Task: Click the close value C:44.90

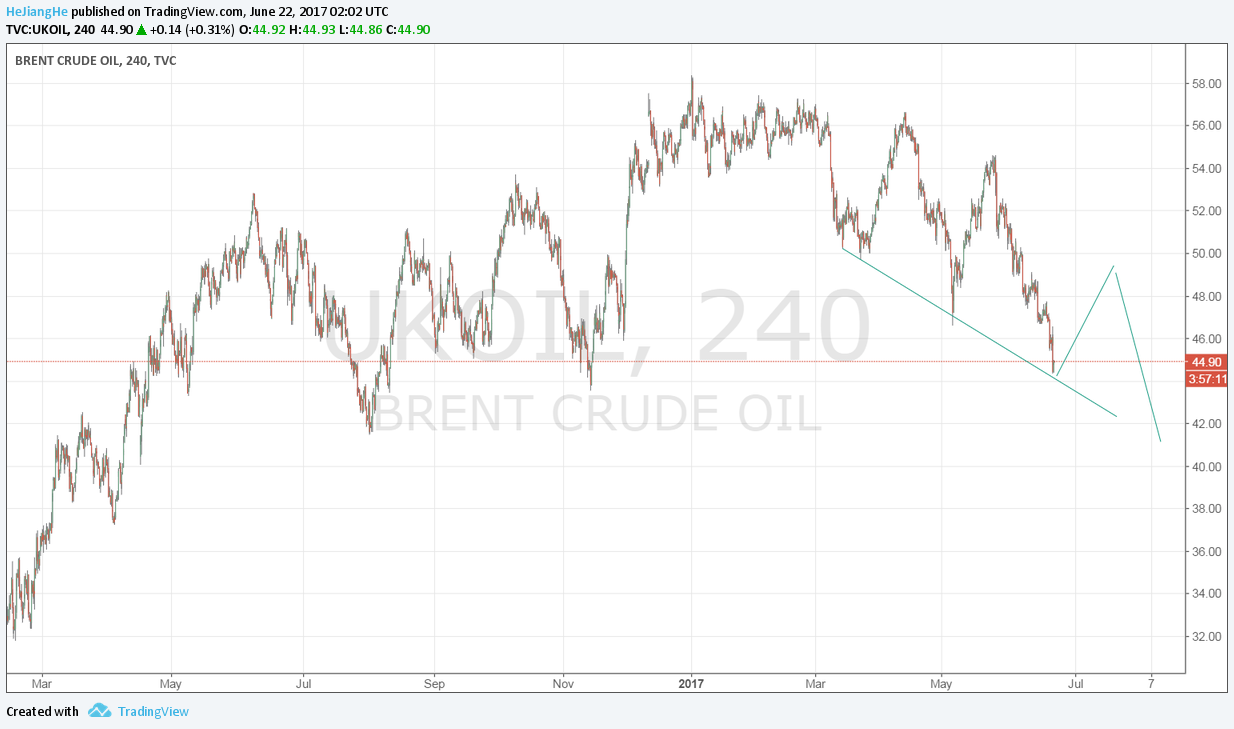Action: tap(407, 29)
